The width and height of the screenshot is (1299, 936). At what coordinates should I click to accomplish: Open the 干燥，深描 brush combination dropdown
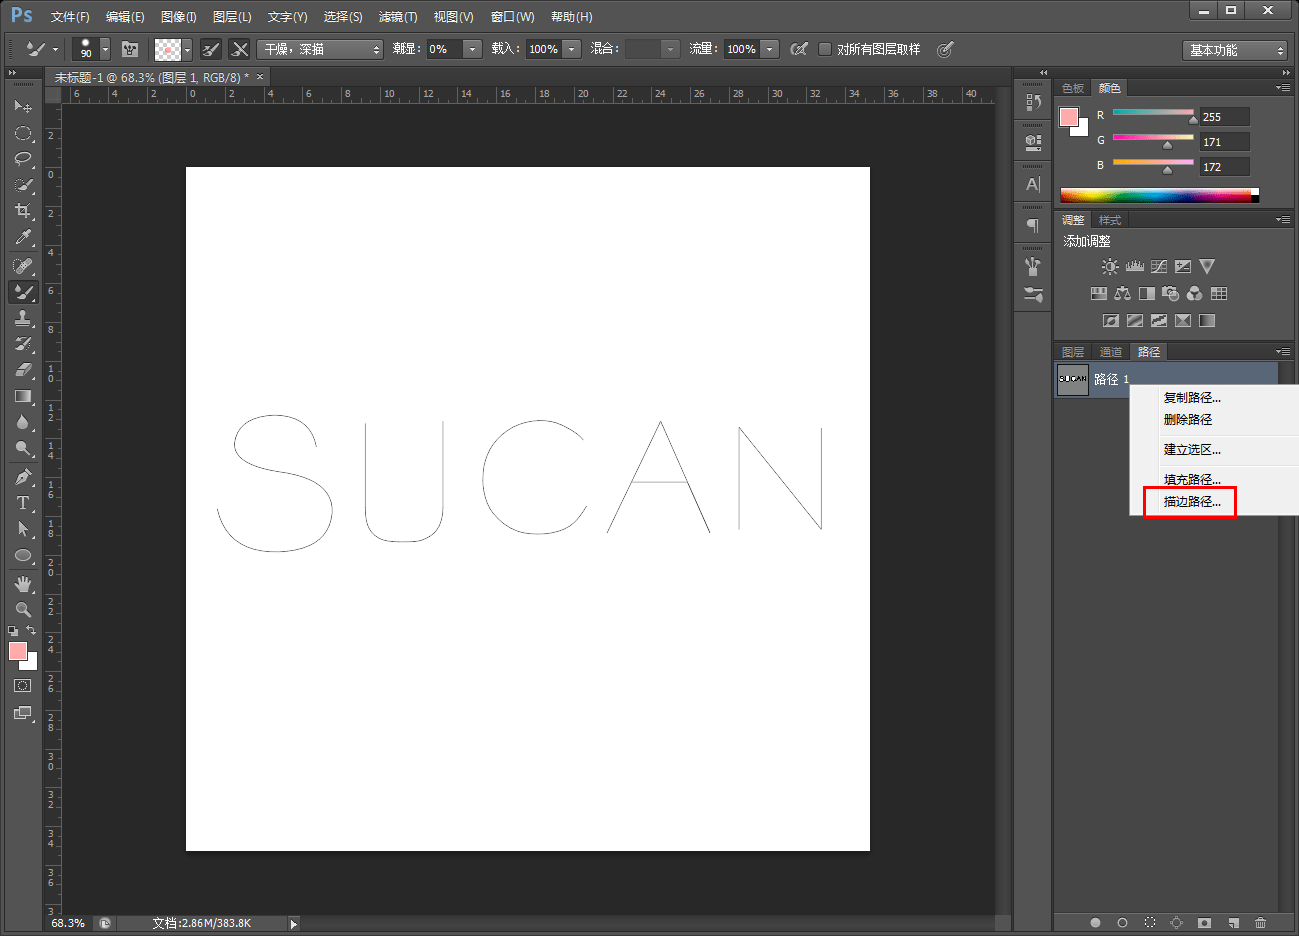pyautogui.click(x=320, y=49)
